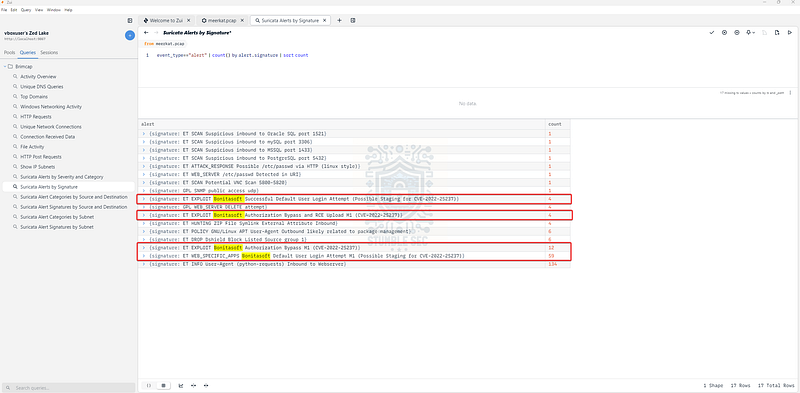Click the chart toggle icon in footer

pos(181,385)
